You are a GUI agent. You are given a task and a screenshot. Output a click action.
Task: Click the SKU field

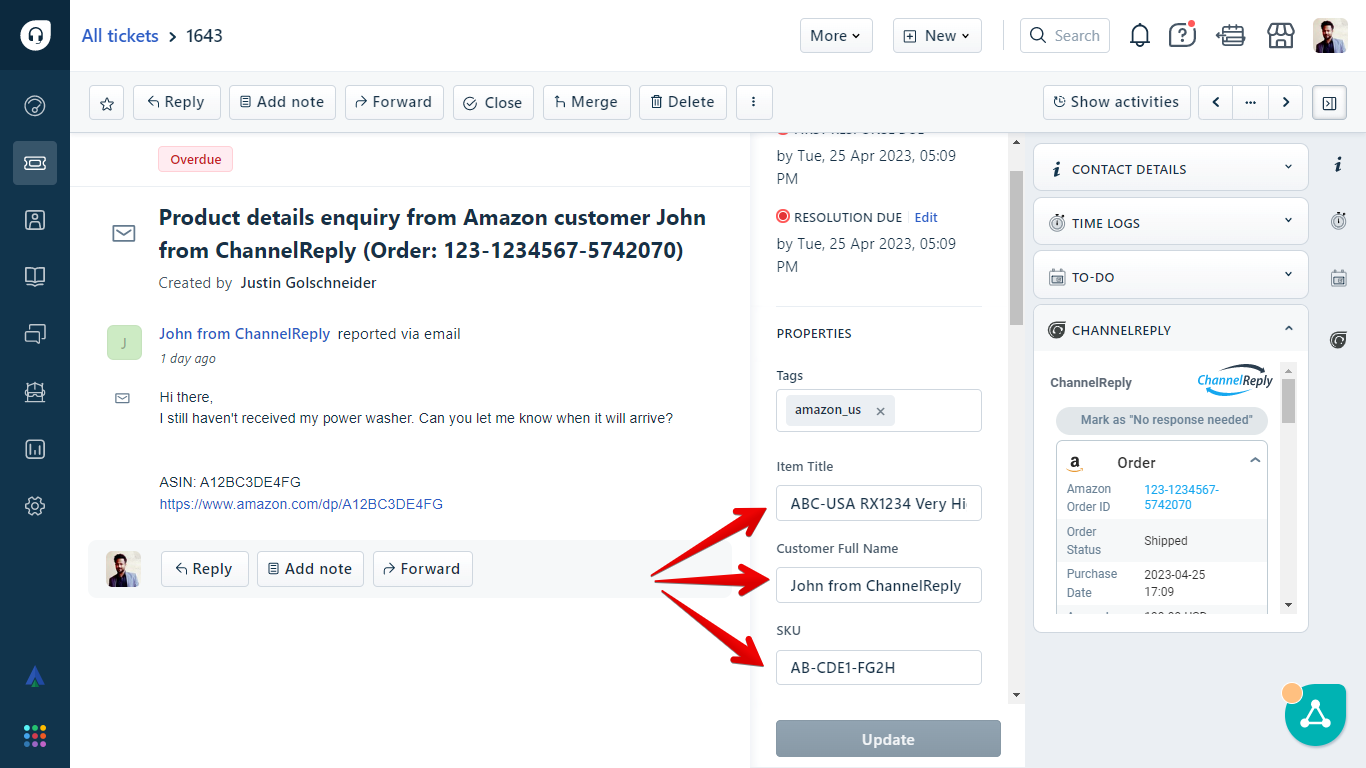pos(879,667)
